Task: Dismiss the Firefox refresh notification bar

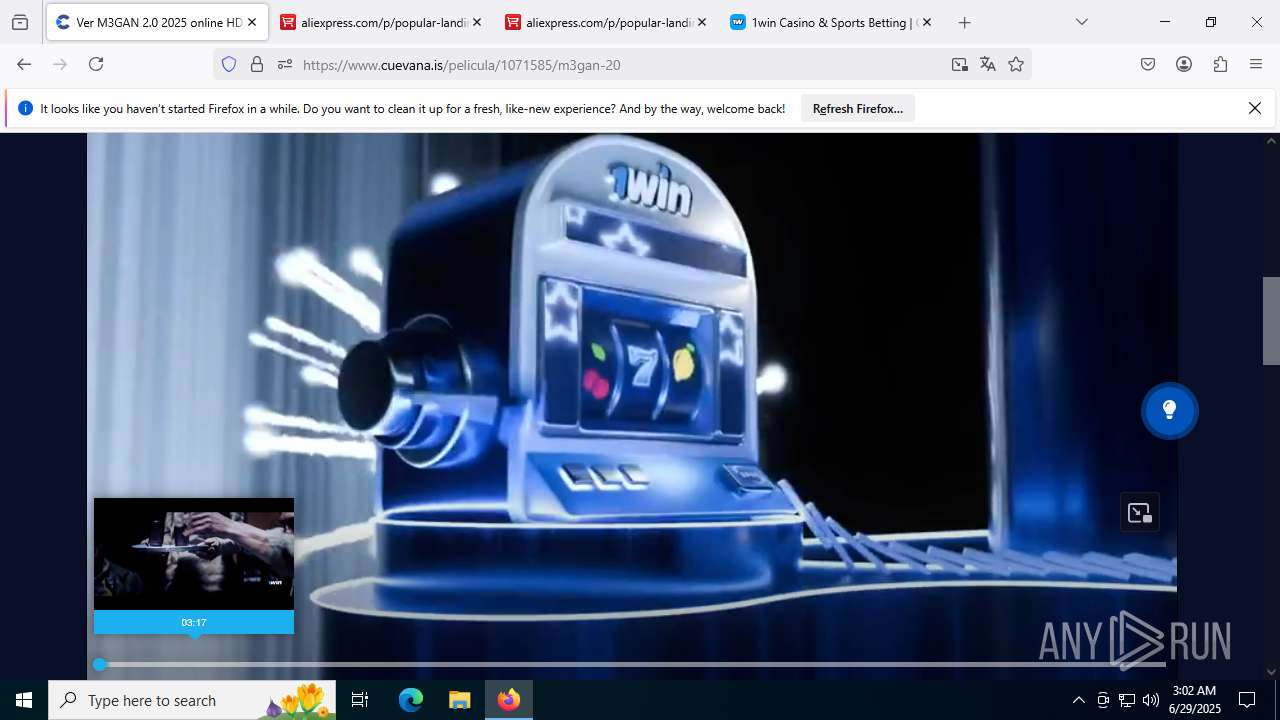Action: pyautogui.click(x=1255, y=108)
